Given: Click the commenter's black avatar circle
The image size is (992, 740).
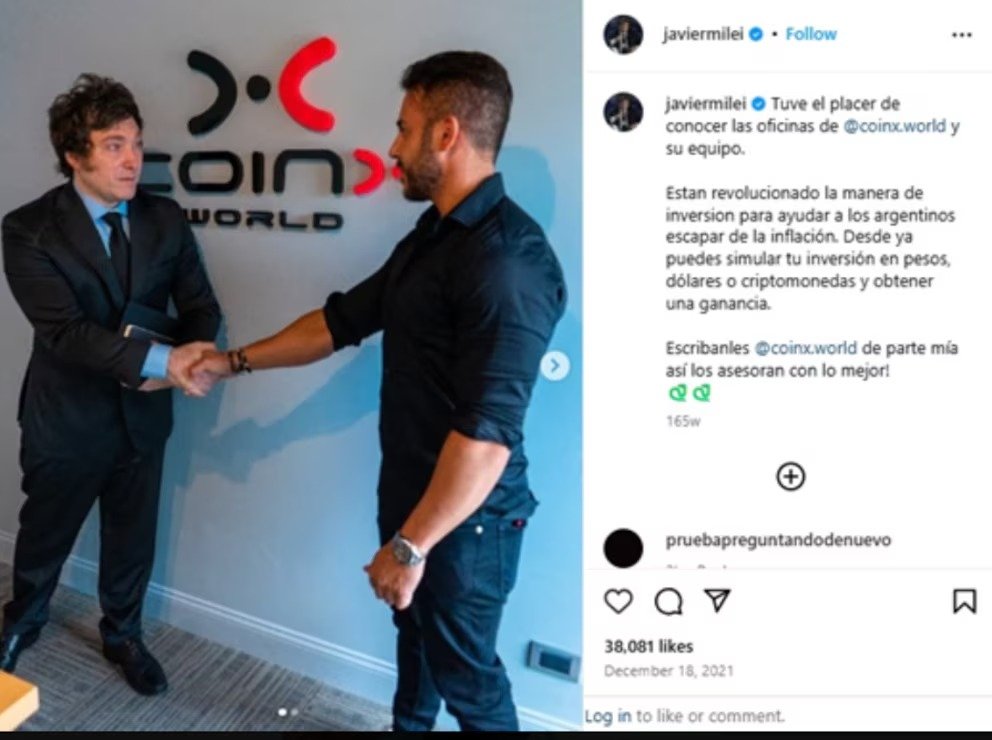Looking at the screenshot, I should (x=623, y=548).
